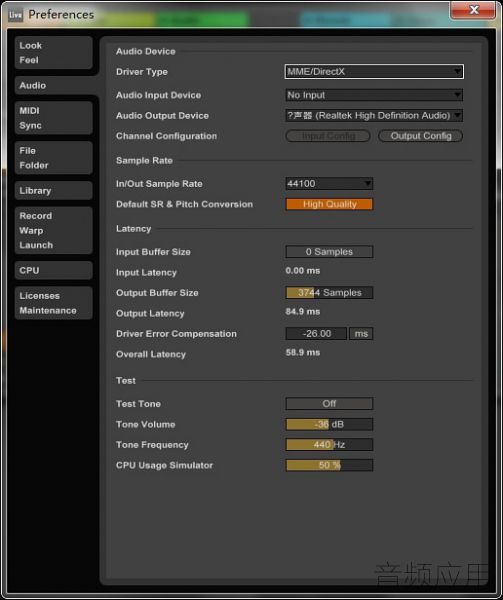The image size is (503, 600).
Task: Open the Licenses Maintenance tab
Action: pos(54,303)
